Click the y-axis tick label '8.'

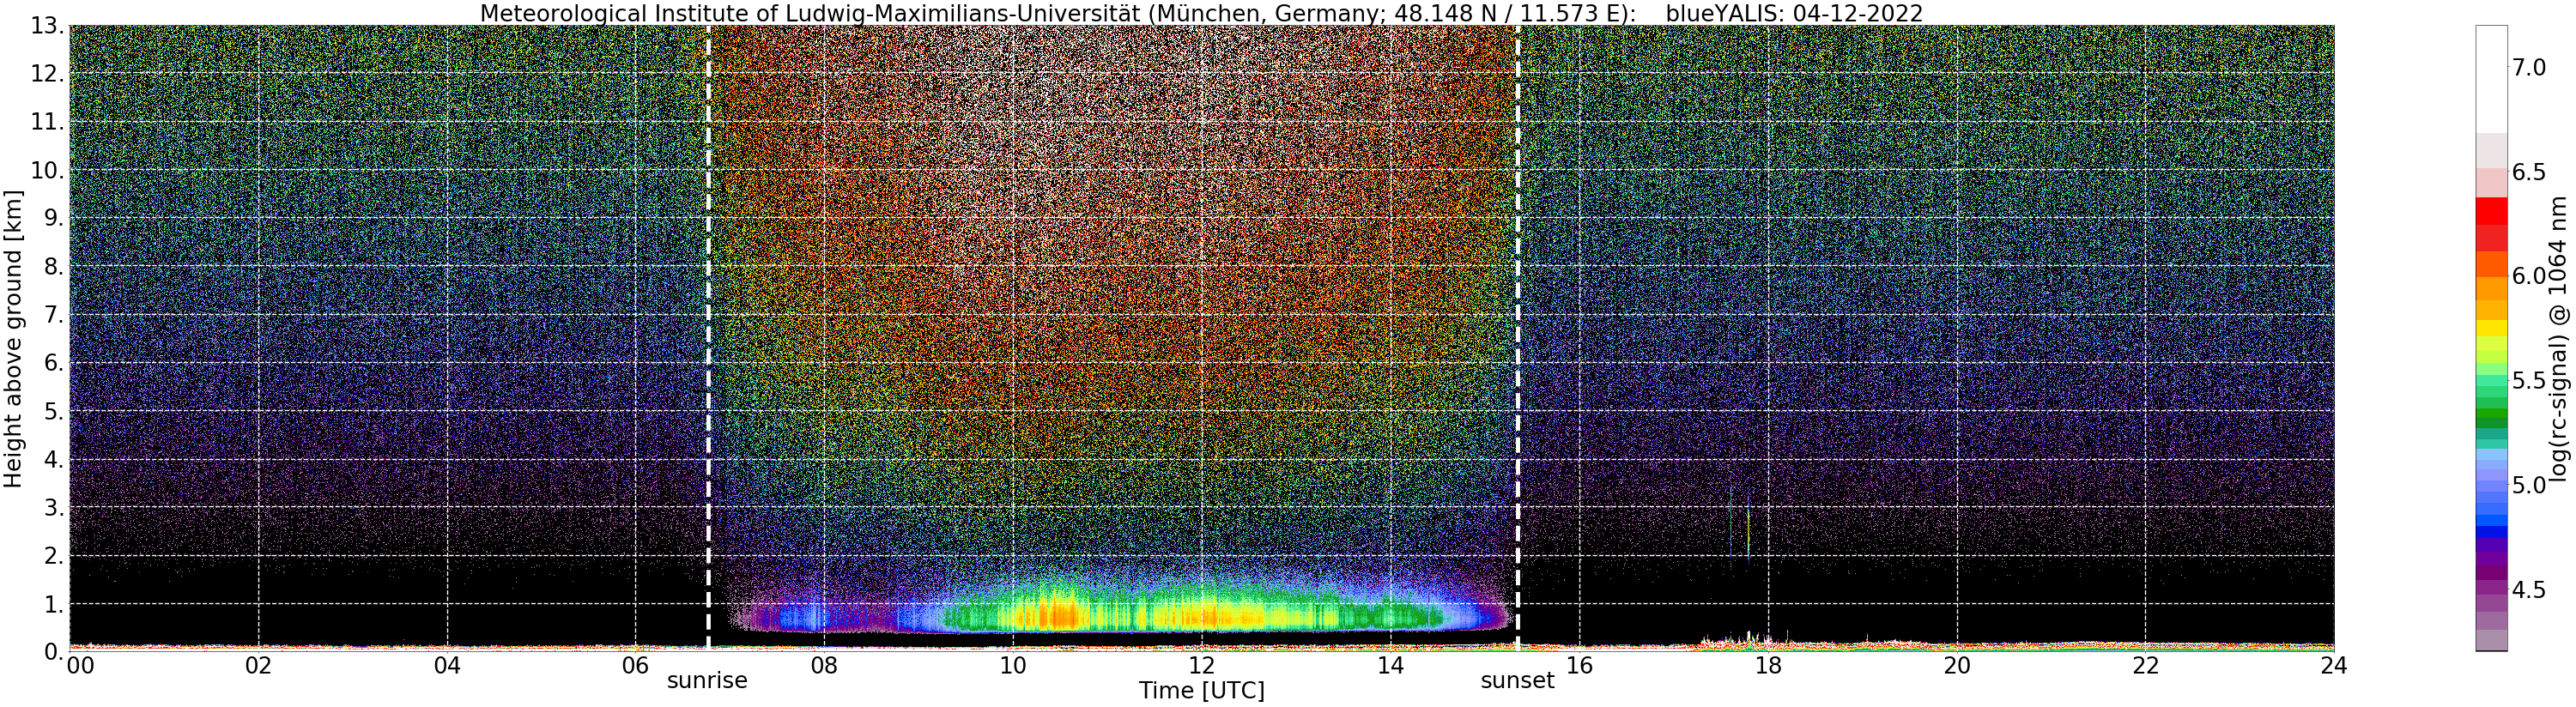click(52, 266)
